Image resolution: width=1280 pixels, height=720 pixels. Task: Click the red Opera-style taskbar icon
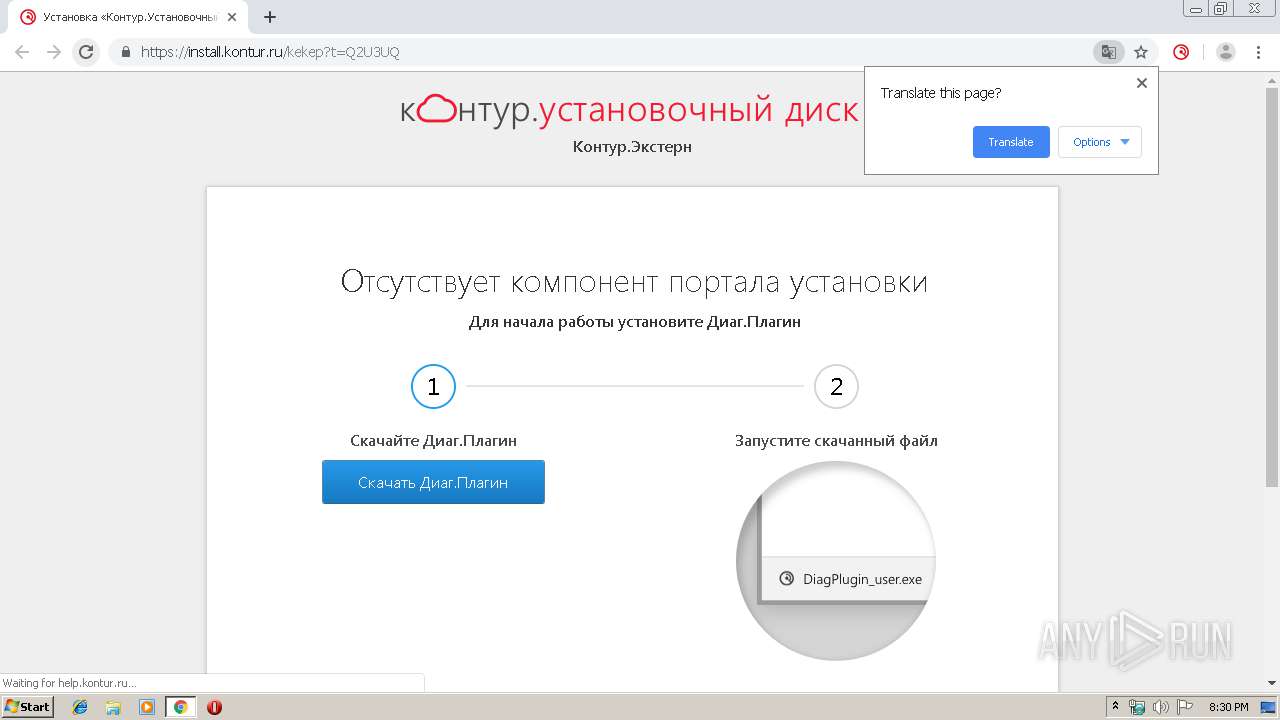pos(214,707)
